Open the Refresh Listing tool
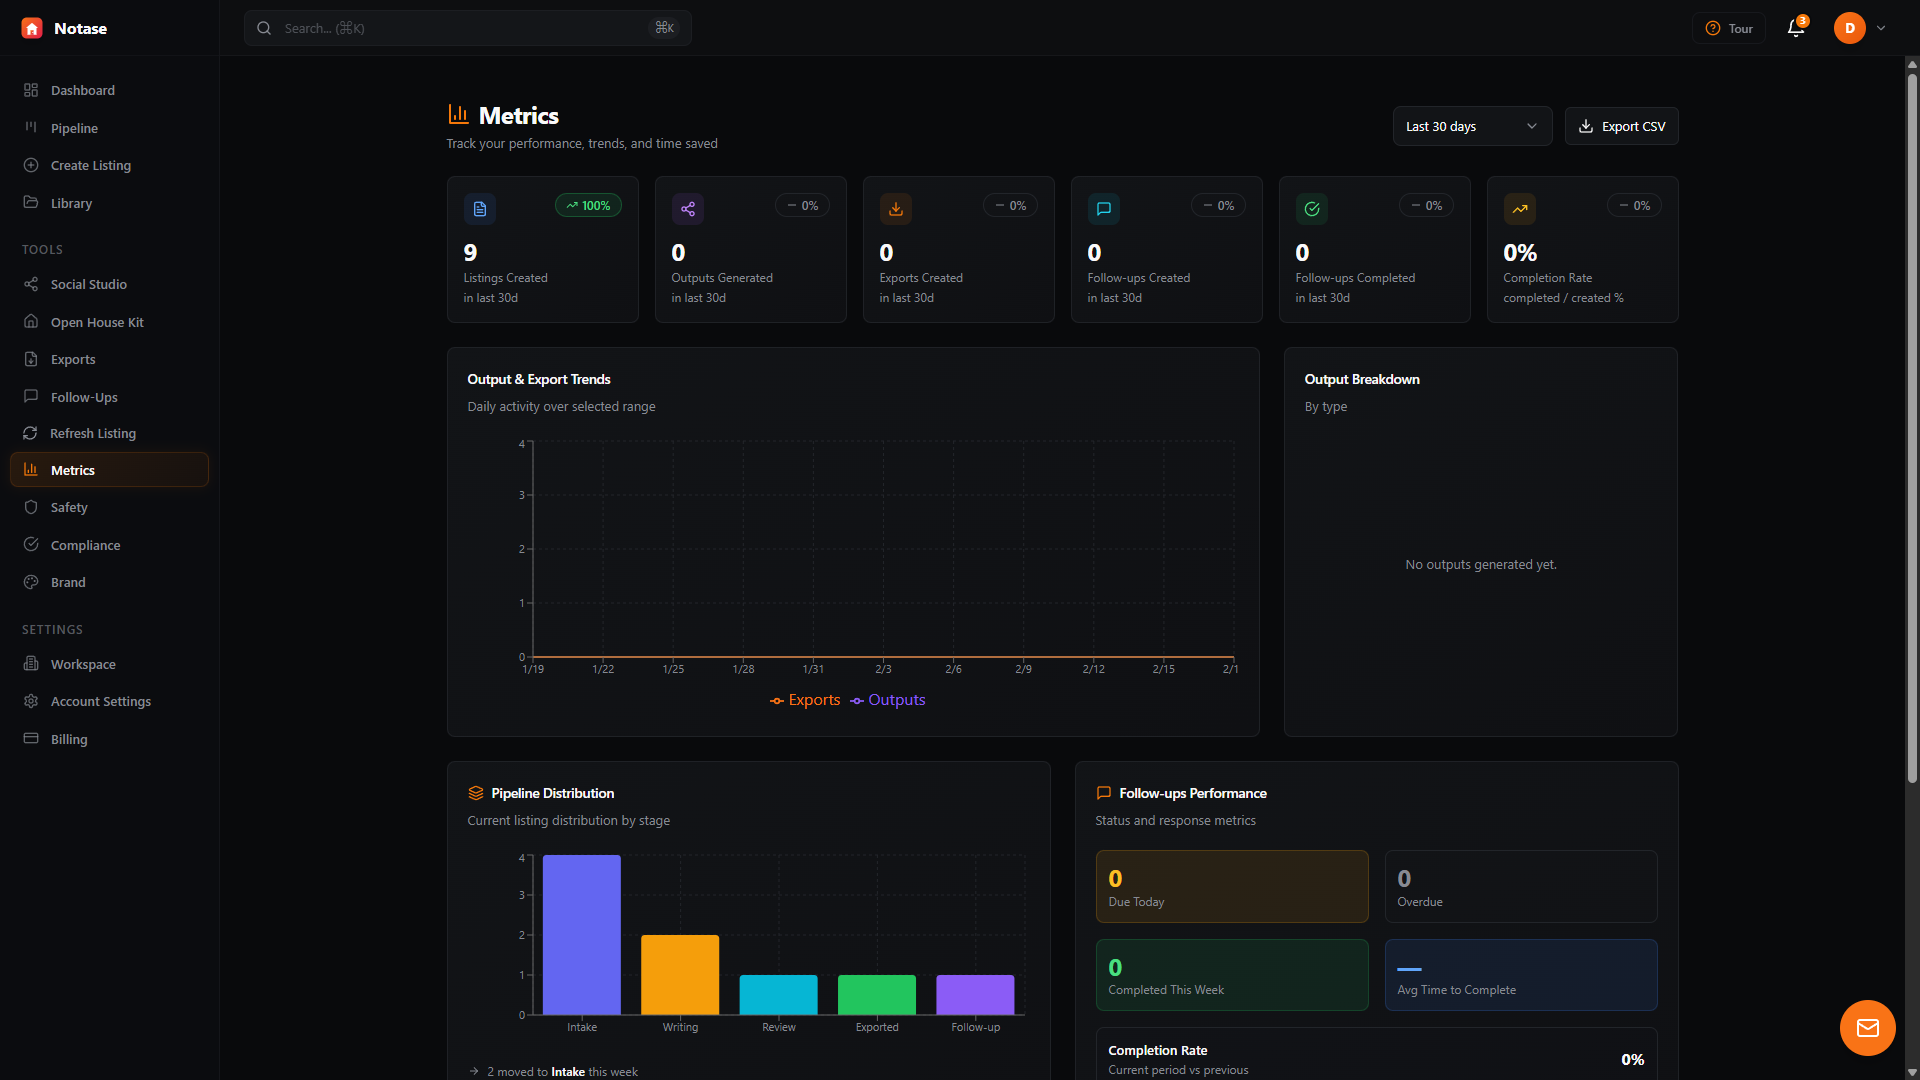1920x1080 pixels. point(92,433)
